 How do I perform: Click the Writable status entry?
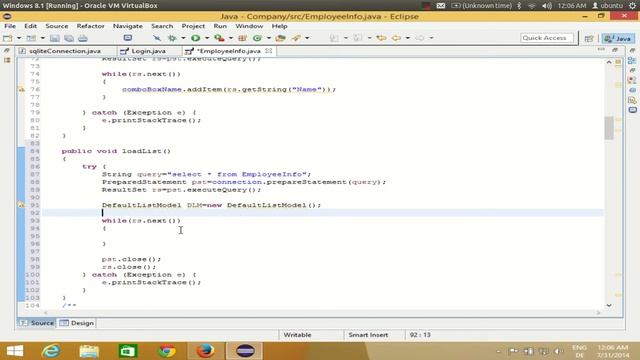[297, 335]
